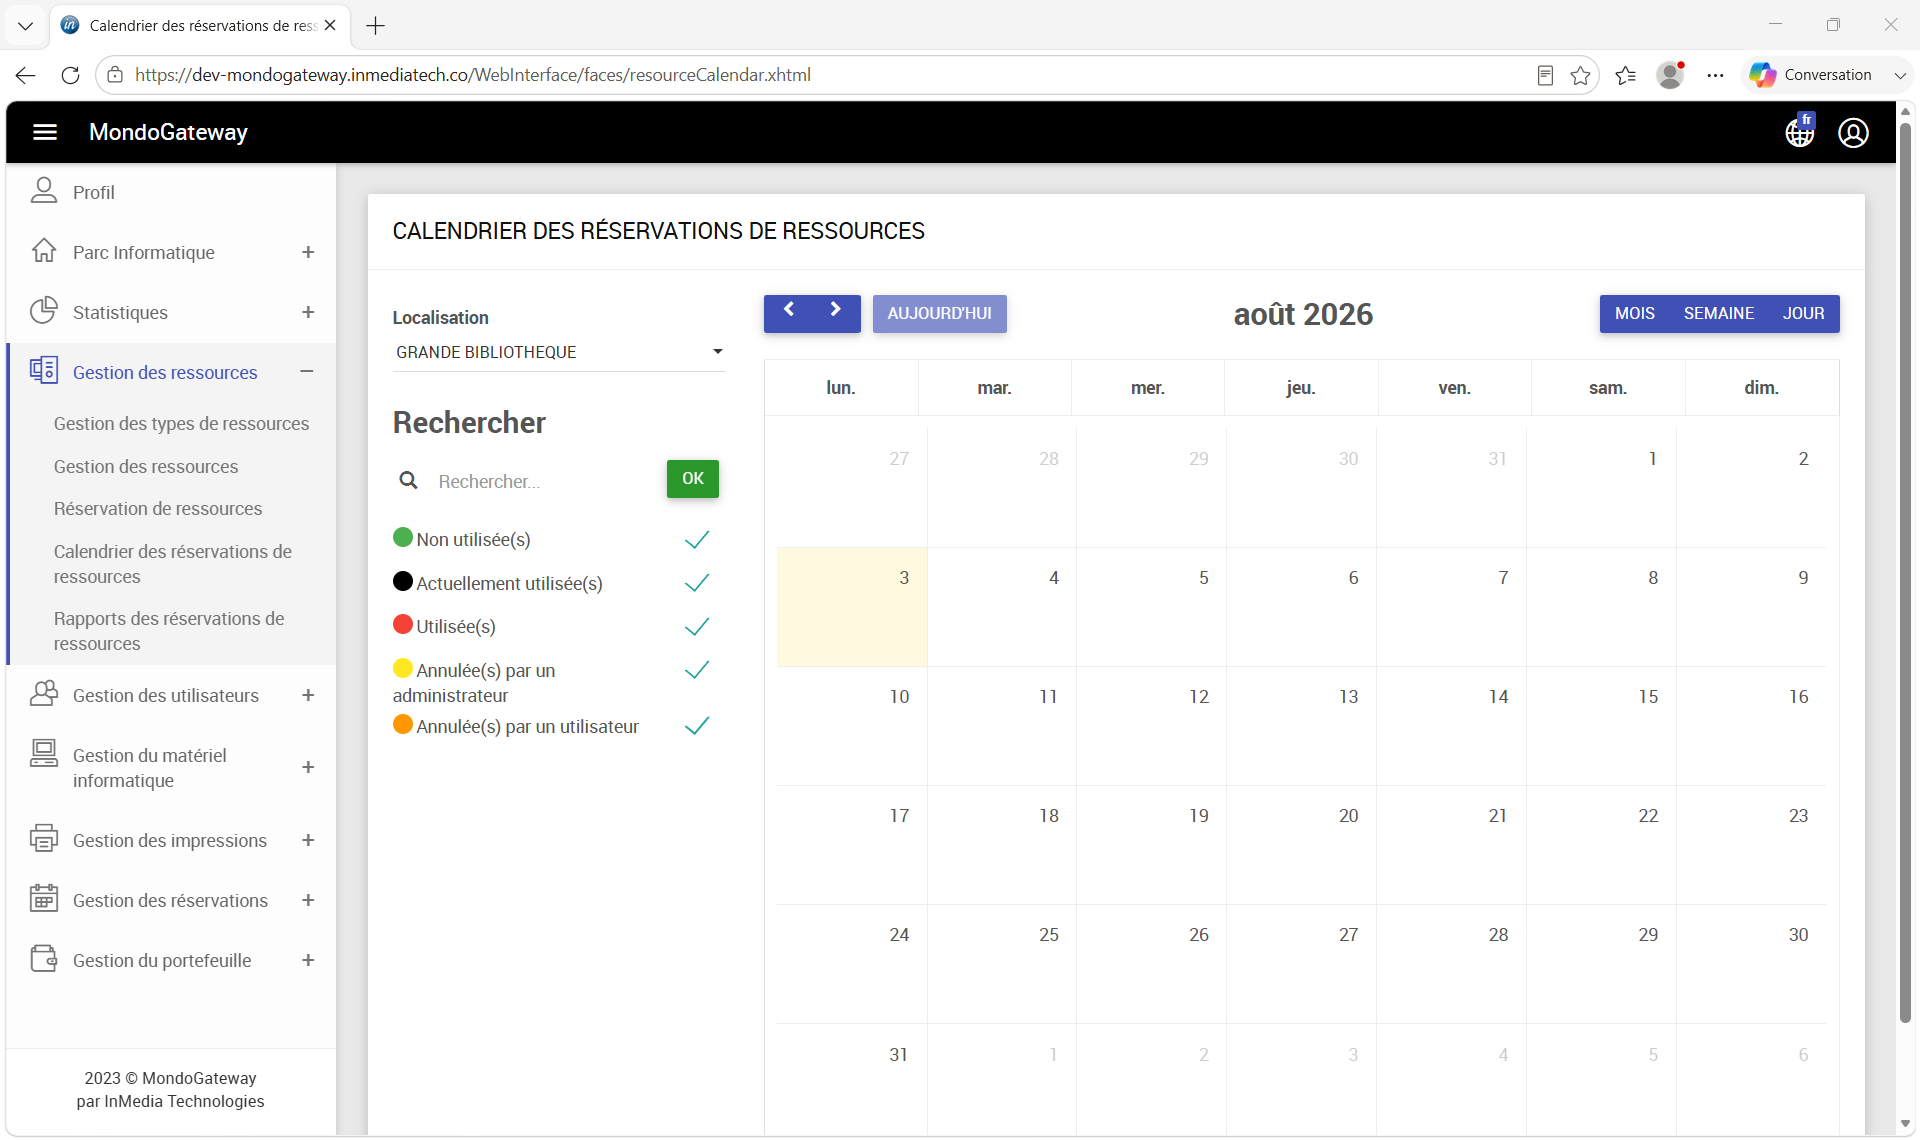Viewport: 1920px width, 1140px height.
Task: Switch to MOIS view
Action: tap(1635, 313)
